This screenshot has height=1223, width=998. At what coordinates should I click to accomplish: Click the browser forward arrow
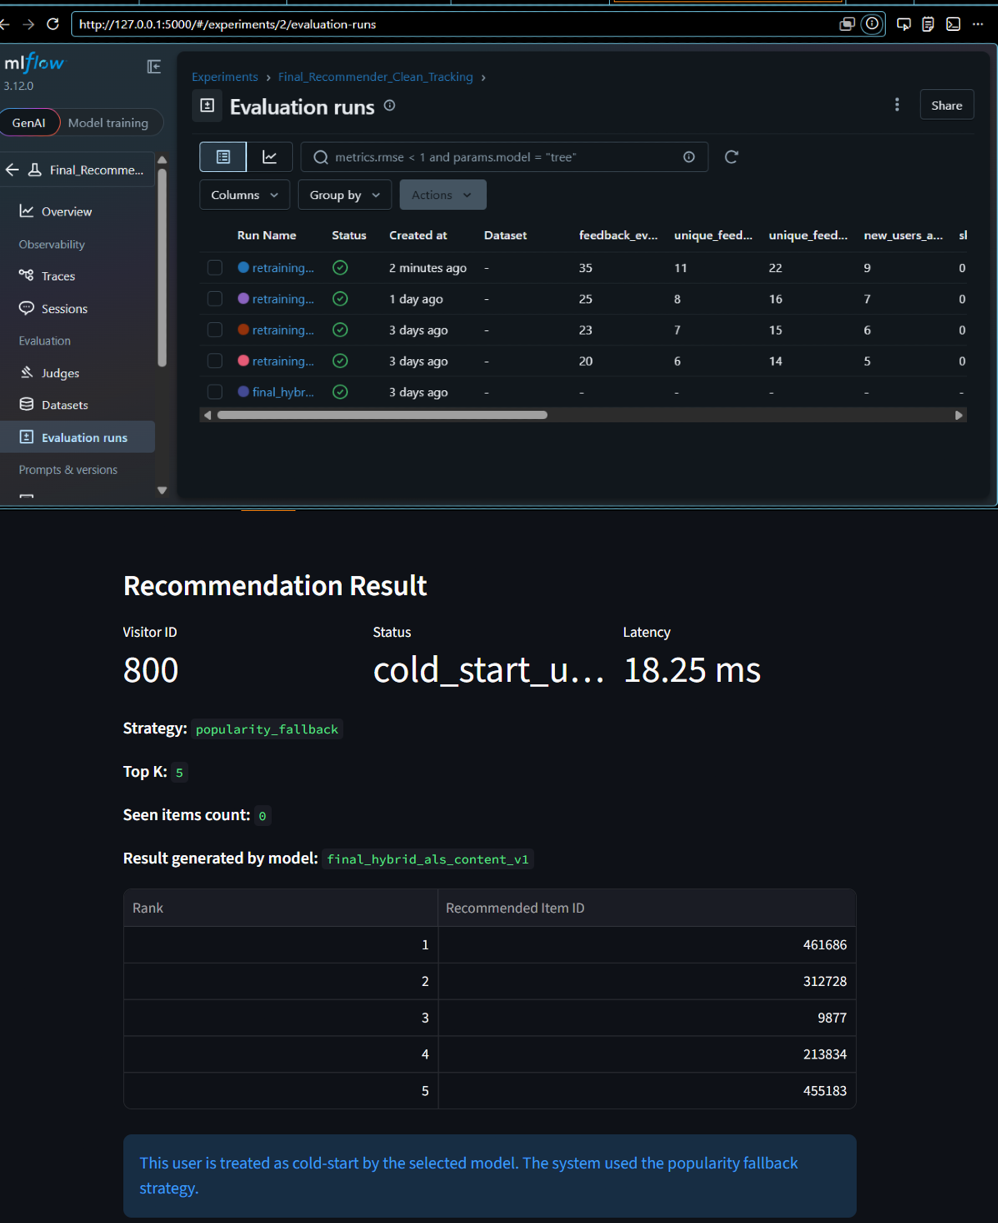coord(28,24)
